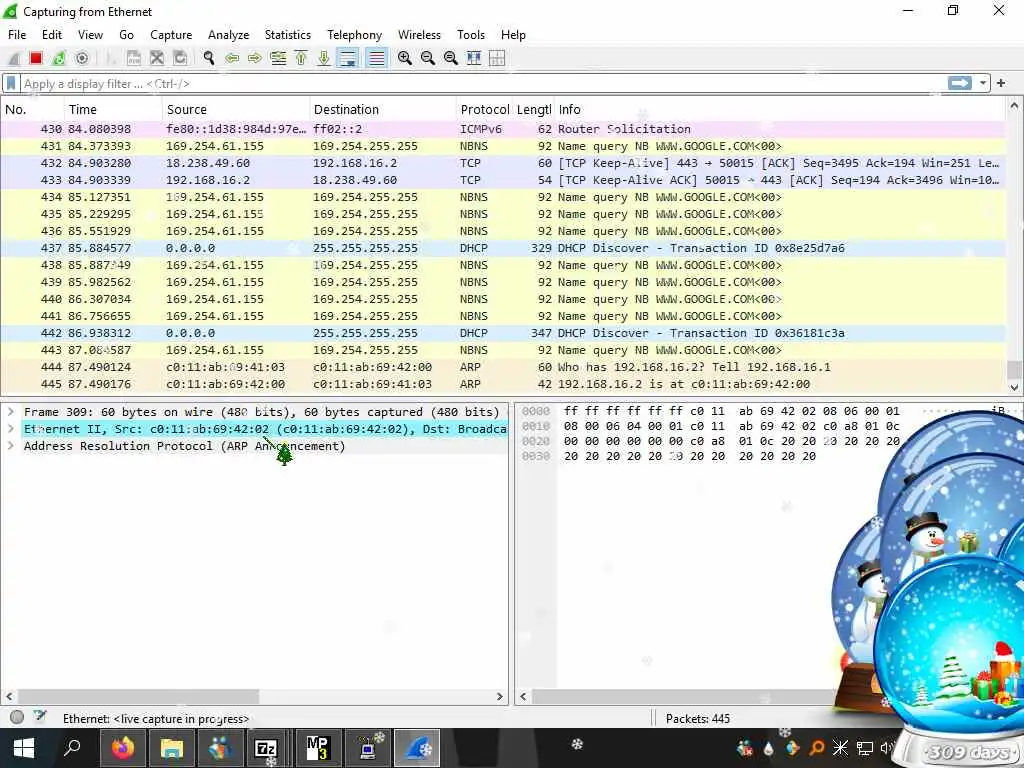
Task: Open the Telephony menu
Action: point(355,35)
